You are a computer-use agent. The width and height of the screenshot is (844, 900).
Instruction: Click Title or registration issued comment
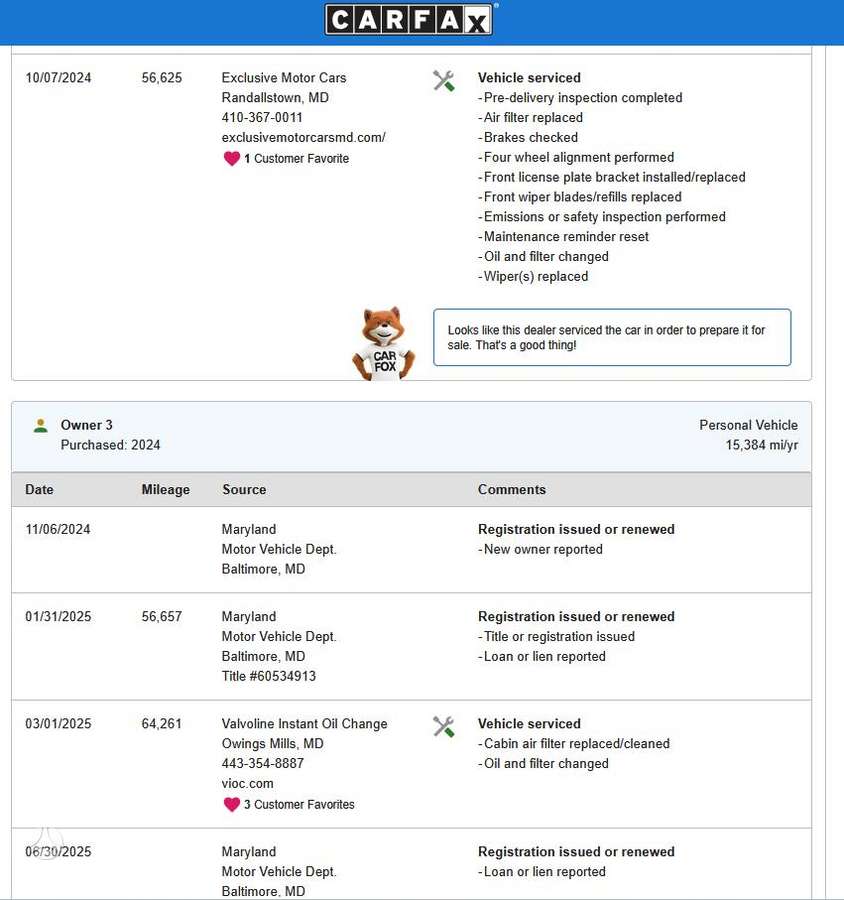pos(556,637)
